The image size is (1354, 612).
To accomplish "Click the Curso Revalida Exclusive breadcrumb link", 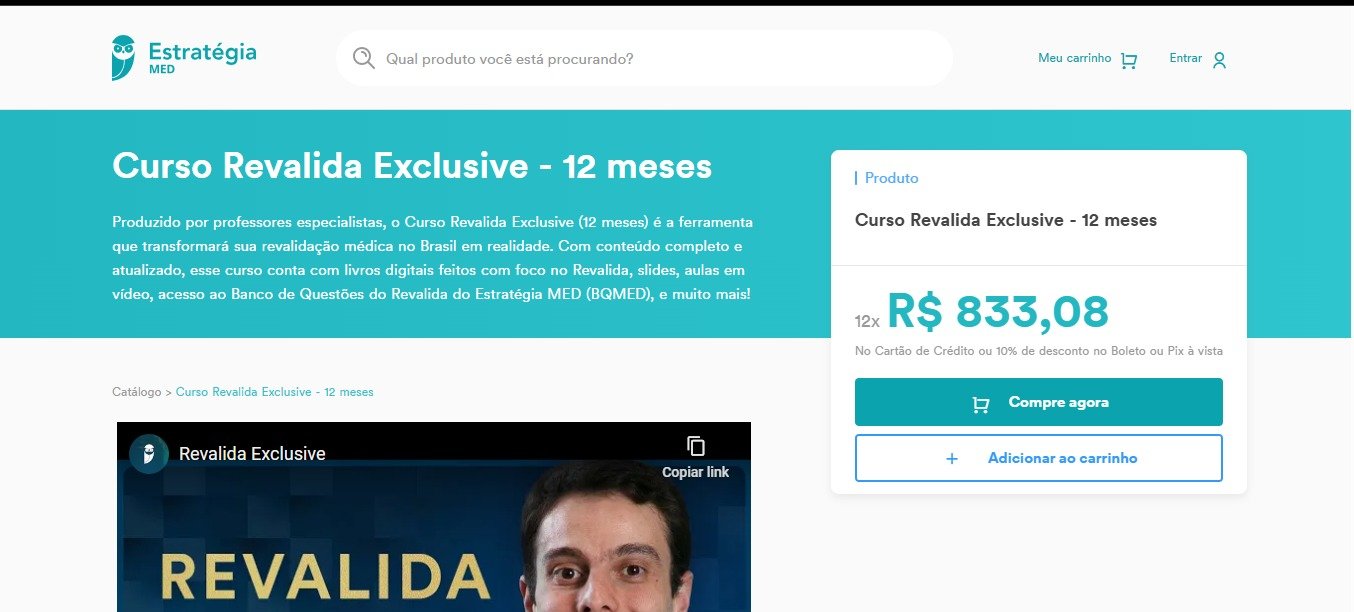I will coord(275,392).
